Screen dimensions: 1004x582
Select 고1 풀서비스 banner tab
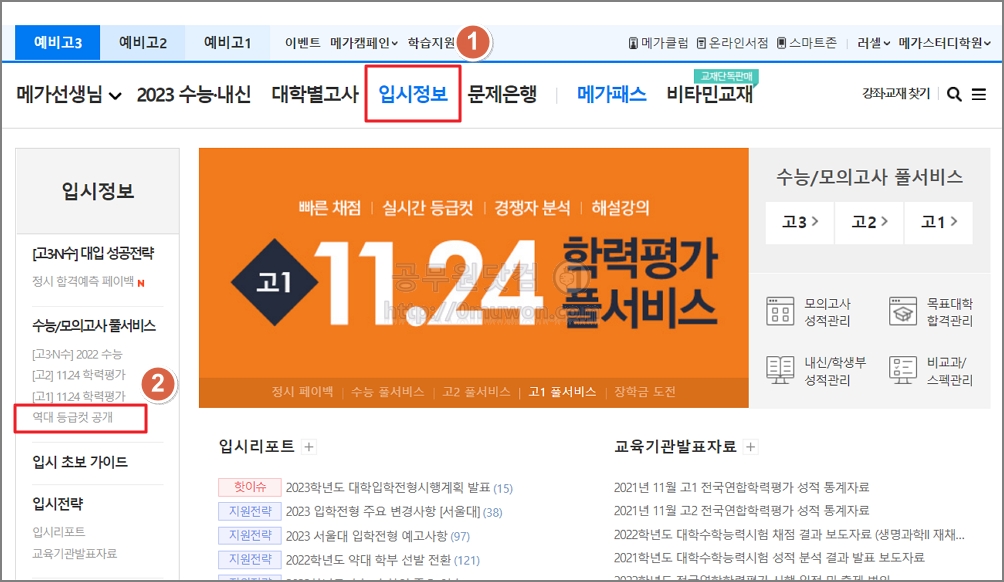tap(562, 392)
